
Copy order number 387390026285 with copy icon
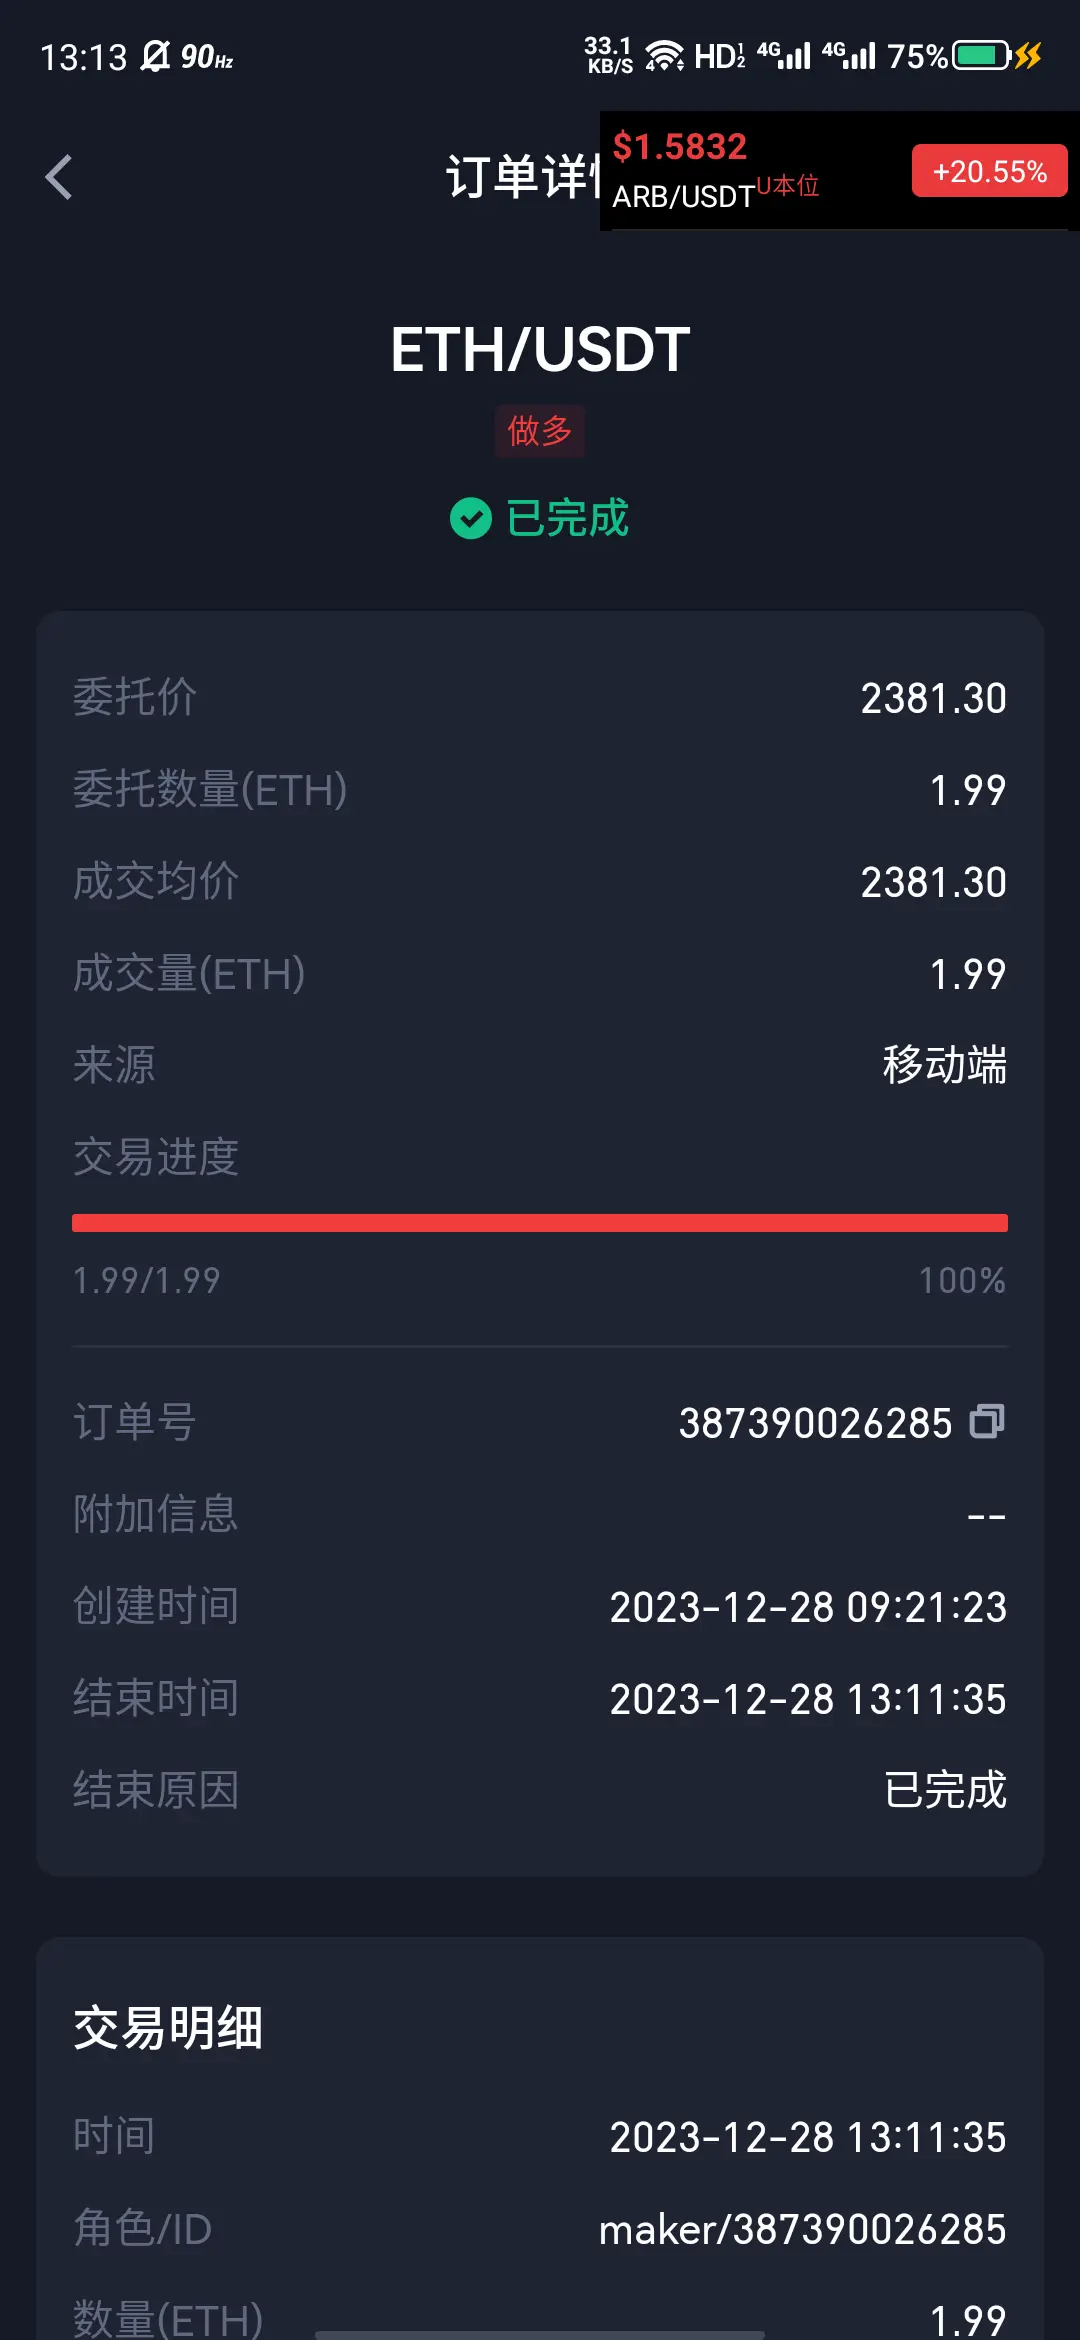(987, 1421)
